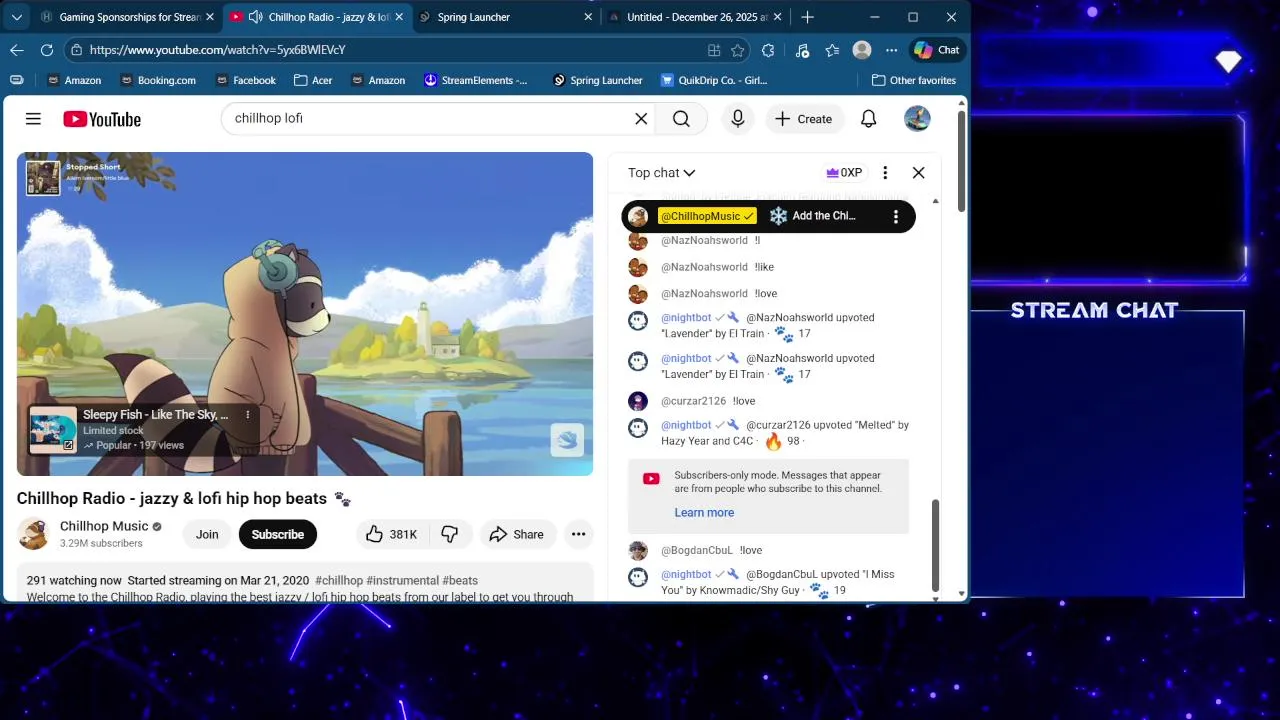The image size is (1280, 720).
Task: Open the Acer favorites folder
Action: tap(313, 80)
